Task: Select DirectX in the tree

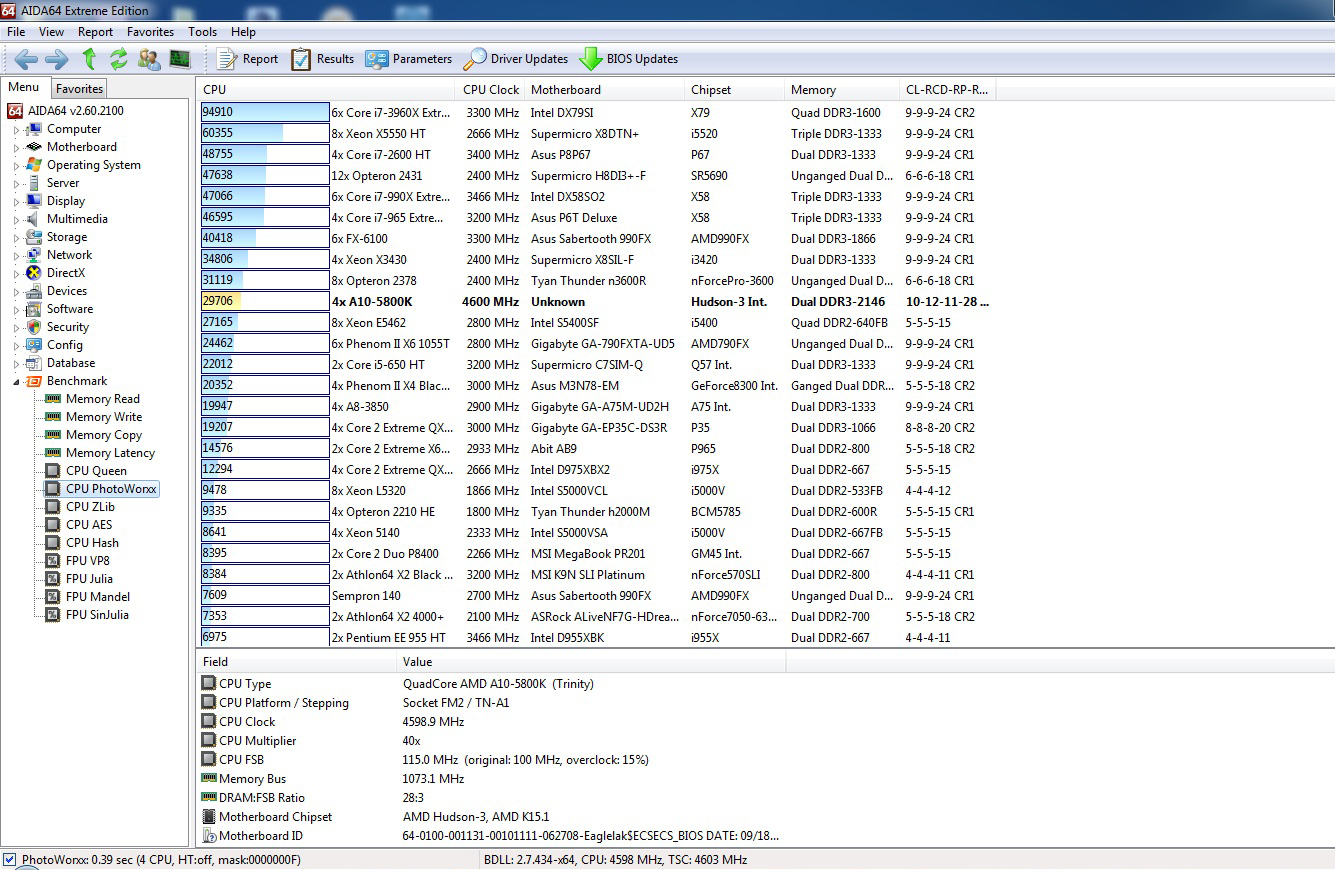Action: 66,273
